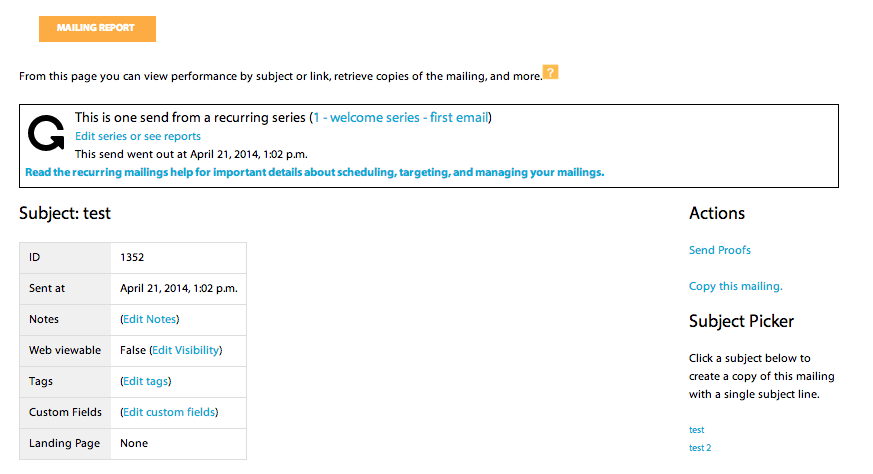Click the Edit Visibility link

tap(185, 350)
